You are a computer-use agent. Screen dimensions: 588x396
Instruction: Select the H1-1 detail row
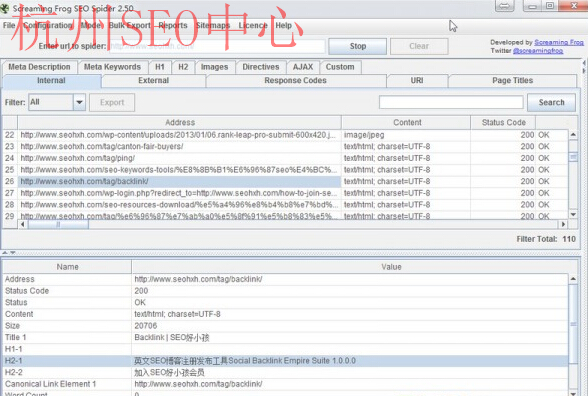click(286, 349)
